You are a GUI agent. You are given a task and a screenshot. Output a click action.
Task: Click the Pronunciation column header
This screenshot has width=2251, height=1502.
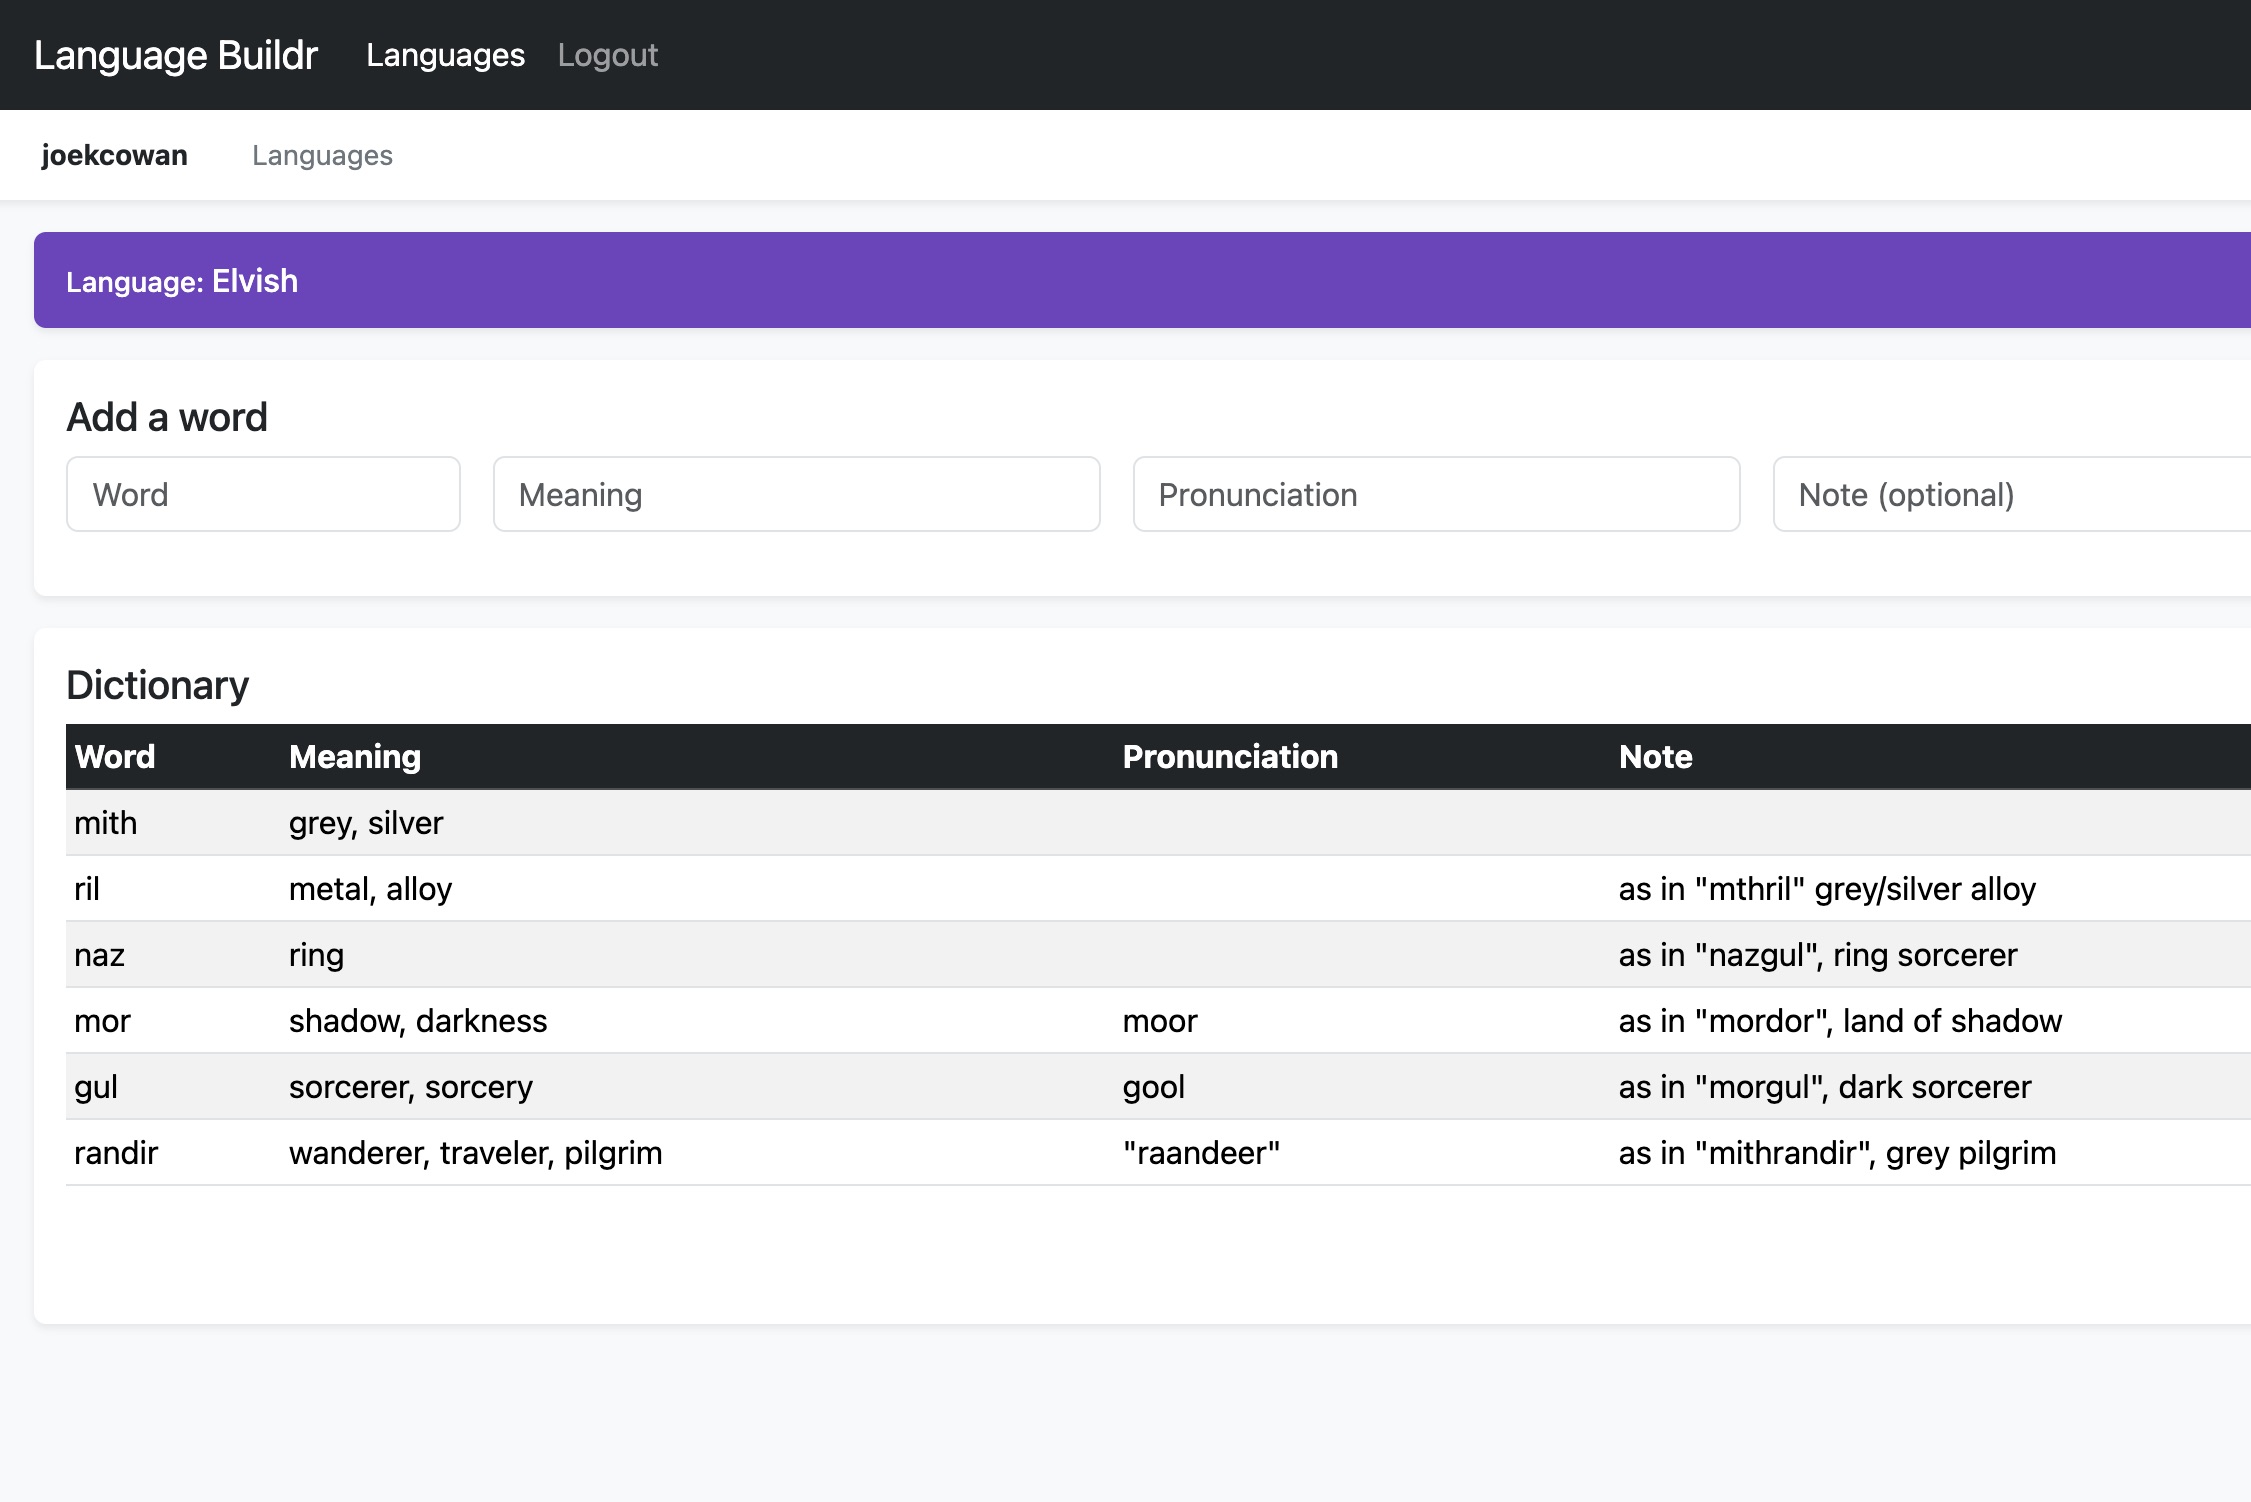tap(1229, 757)
